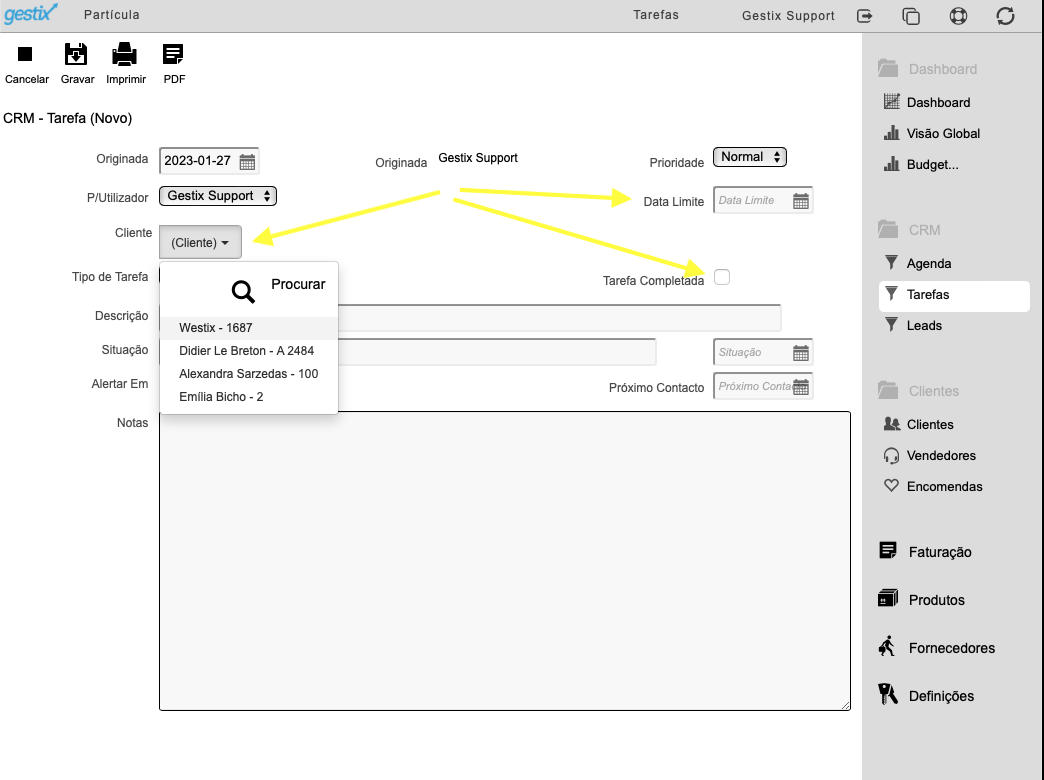This screenshot has width=1044, height=780.
Task: Open the duplicate windows icon in header
Action: pyautogui.click(x=911, y=16)
